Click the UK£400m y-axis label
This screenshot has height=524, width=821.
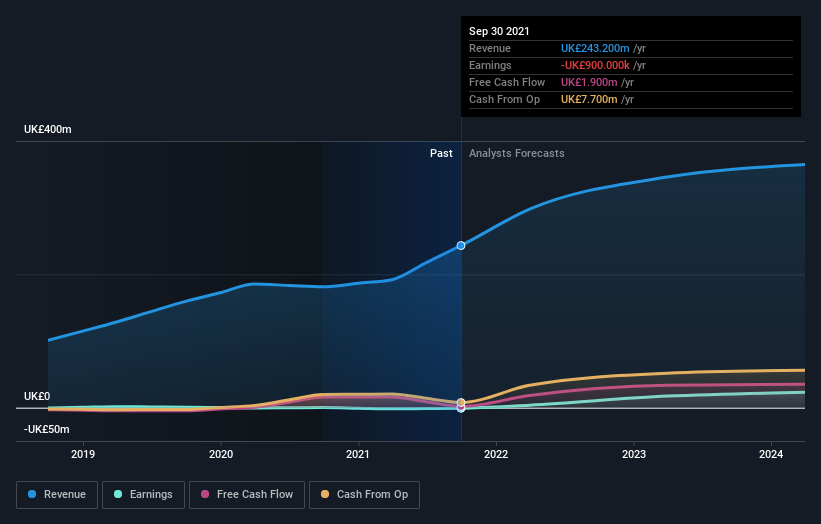pyautogui.click(x=48, y=129)
